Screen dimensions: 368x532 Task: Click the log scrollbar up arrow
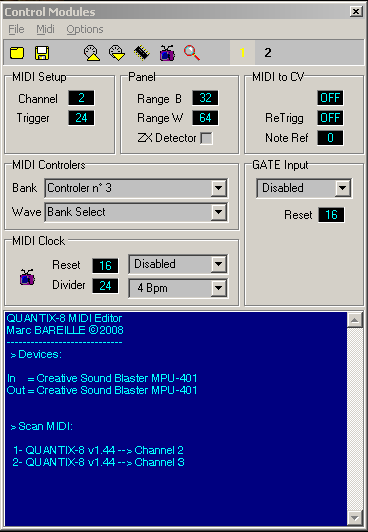coord(355,320)
